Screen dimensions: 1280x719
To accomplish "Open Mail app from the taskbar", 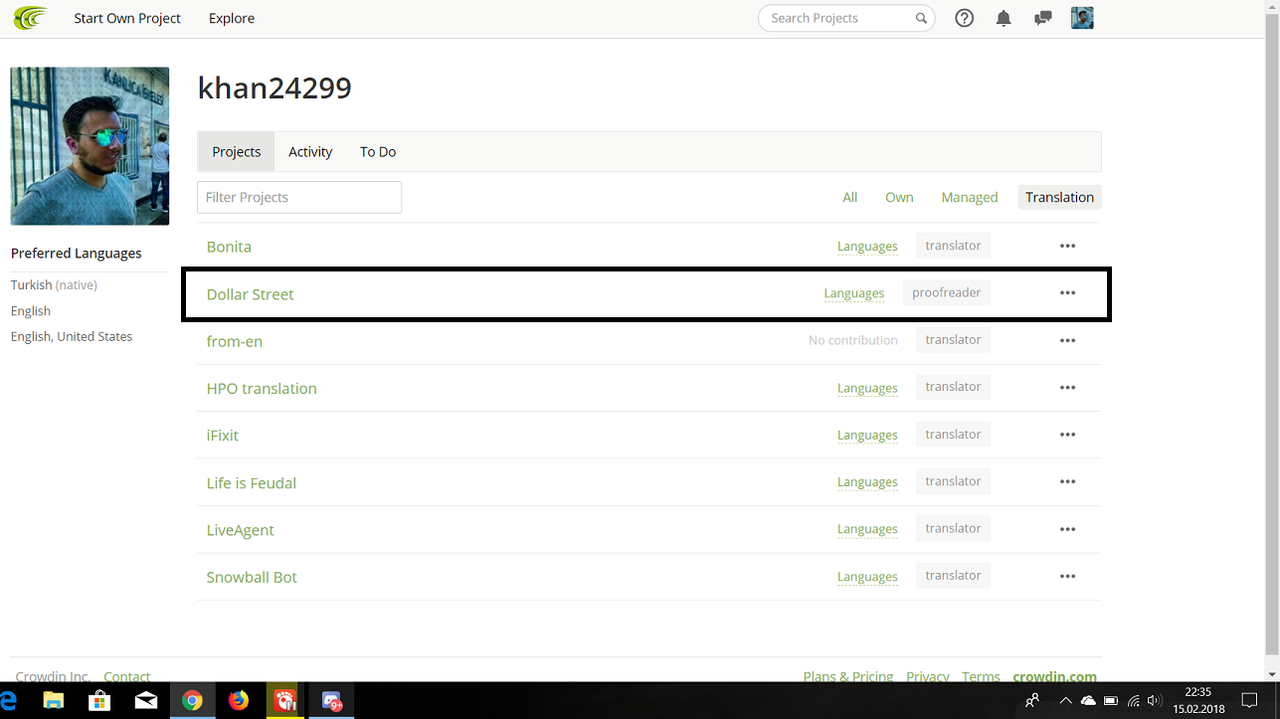I will 146,701.
